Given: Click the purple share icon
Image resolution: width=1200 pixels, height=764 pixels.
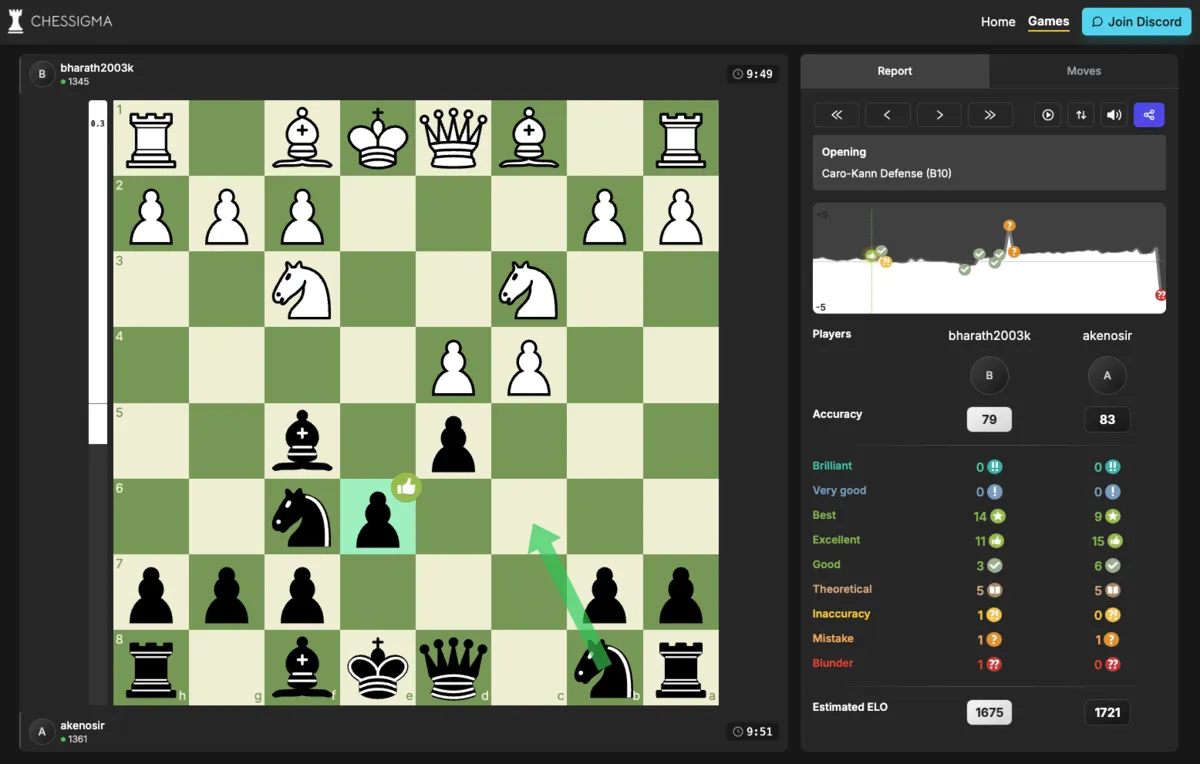Looking at the screenshot, I should (x=1148, y=115).
